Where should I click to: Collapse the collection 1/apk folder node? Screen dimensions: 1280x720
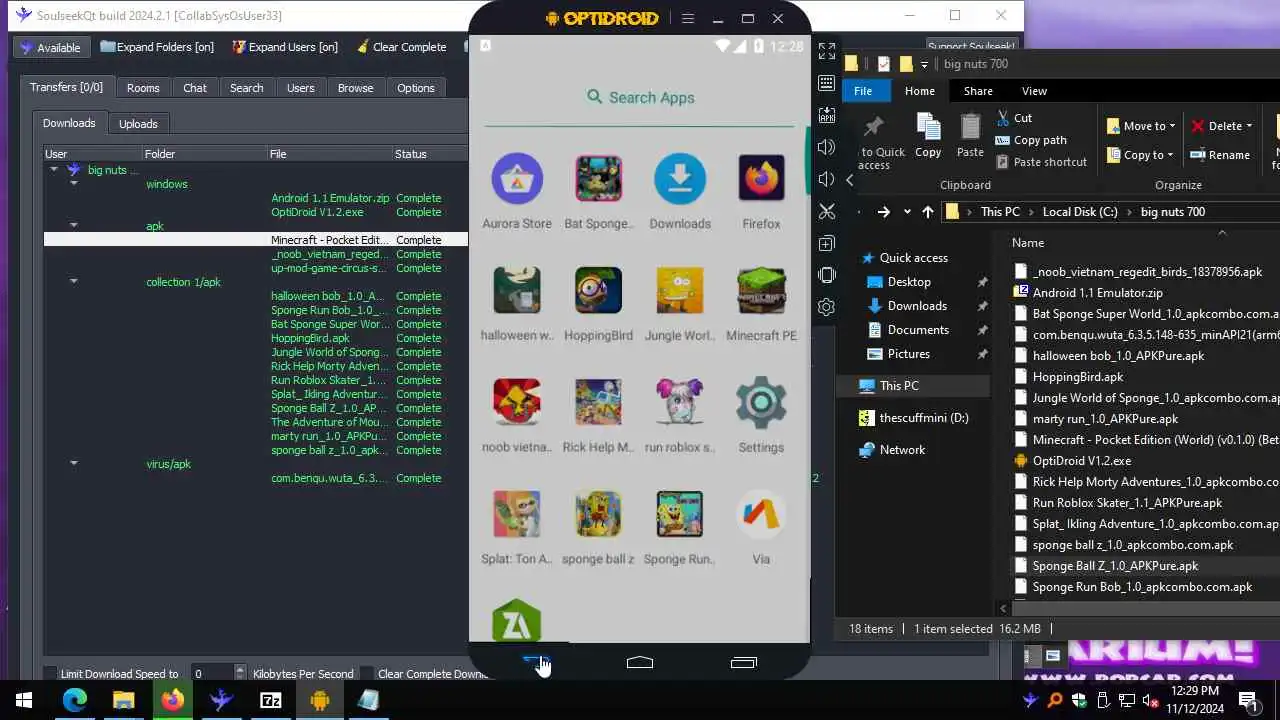pos(74,282)
